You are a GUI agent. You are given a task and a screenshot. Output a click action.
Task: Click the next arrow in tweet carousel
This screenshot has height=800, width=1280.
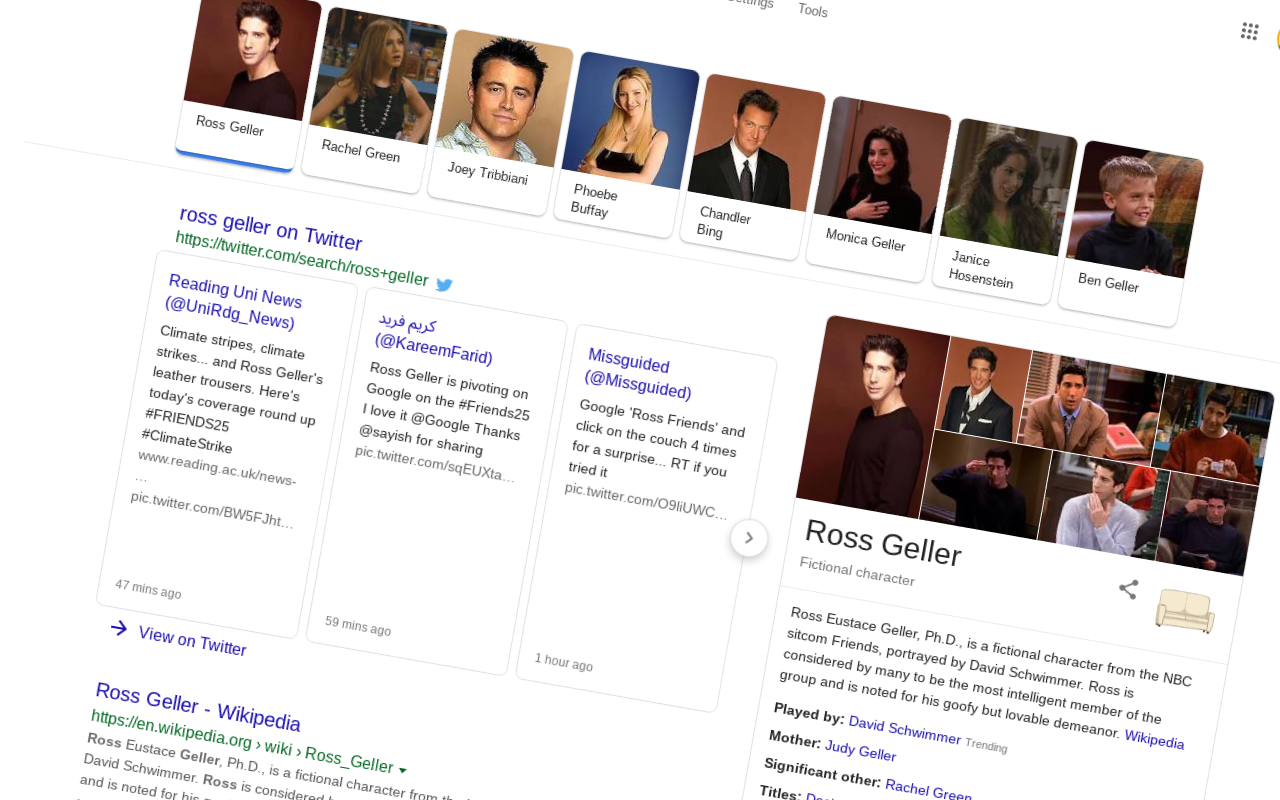(749, 538)
